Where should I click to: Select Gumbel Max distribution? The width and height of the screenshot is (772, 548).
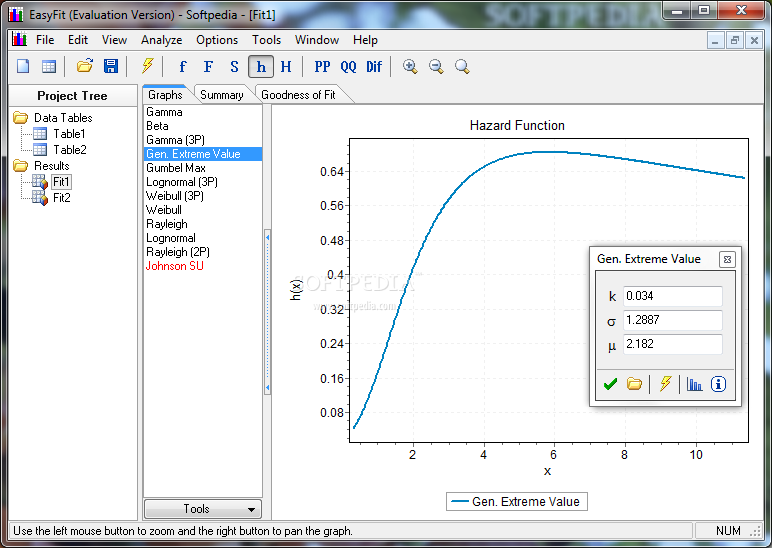(x=202, y=168)
